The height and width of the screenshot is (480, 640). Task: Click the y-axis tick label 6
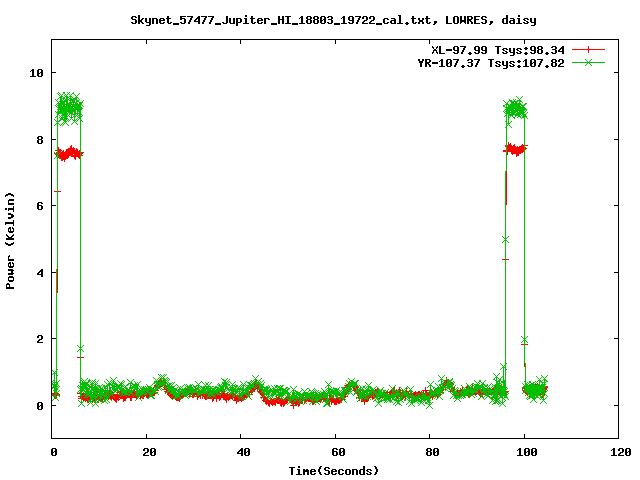point(40,206)
